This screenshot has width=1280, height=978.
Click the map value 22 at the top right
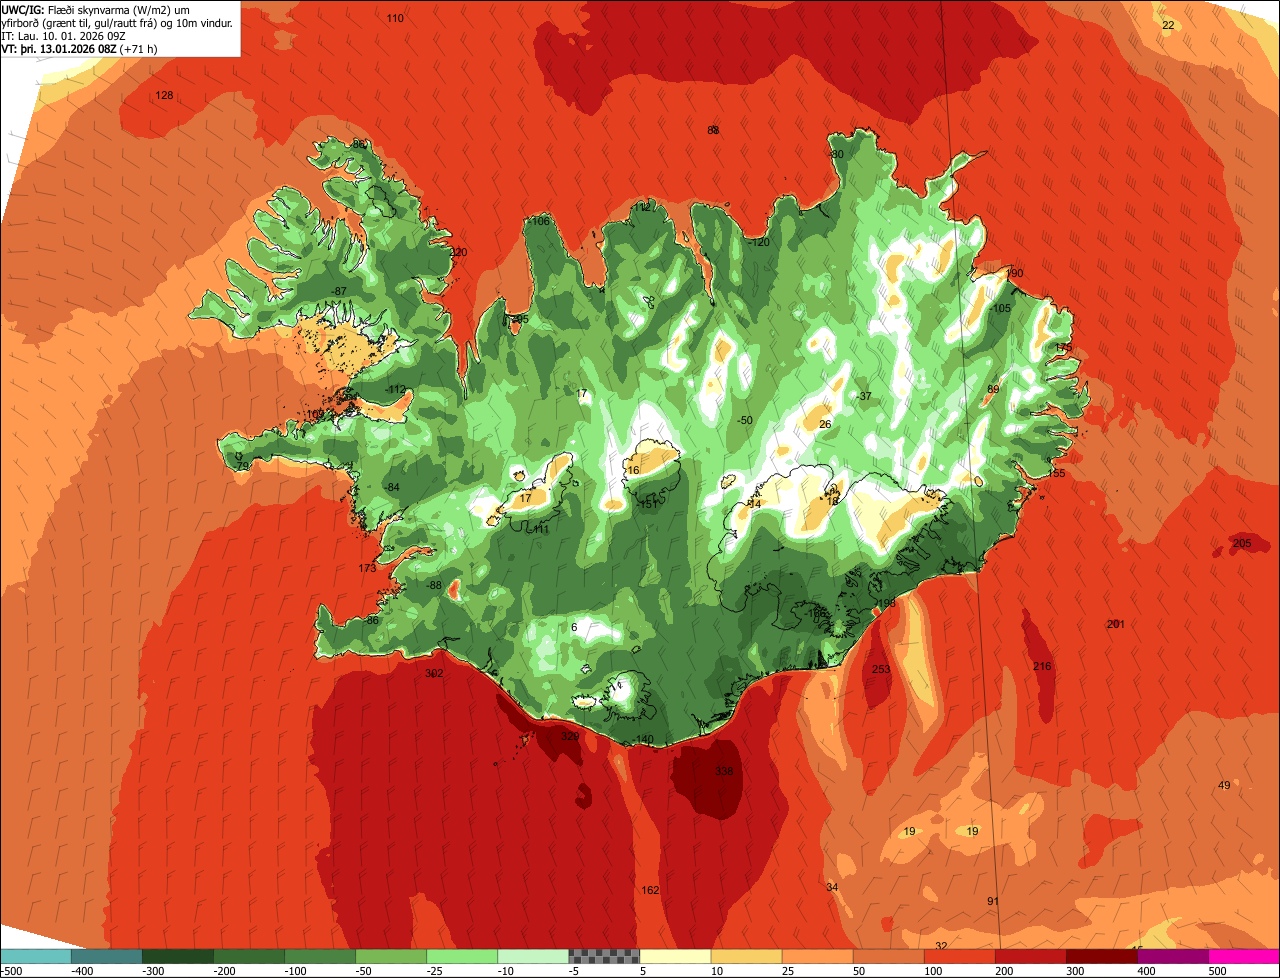click(1168, 25)
